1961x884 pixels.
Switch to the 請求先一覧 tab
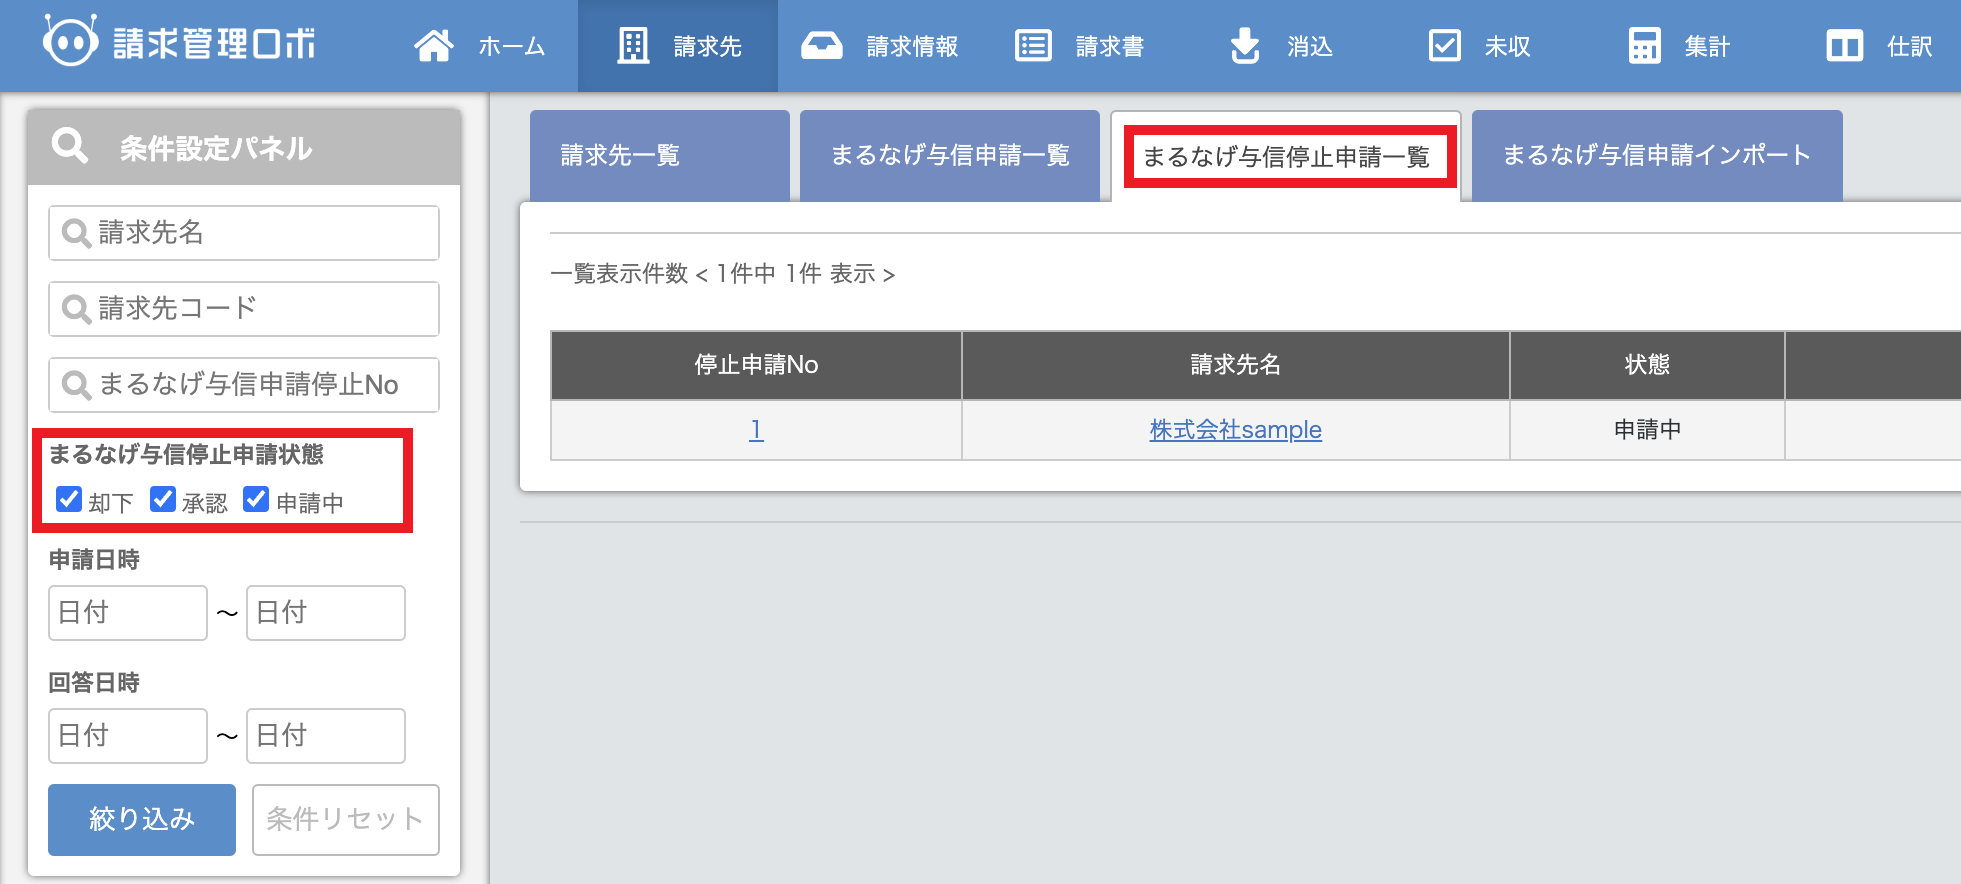point(660,156)
